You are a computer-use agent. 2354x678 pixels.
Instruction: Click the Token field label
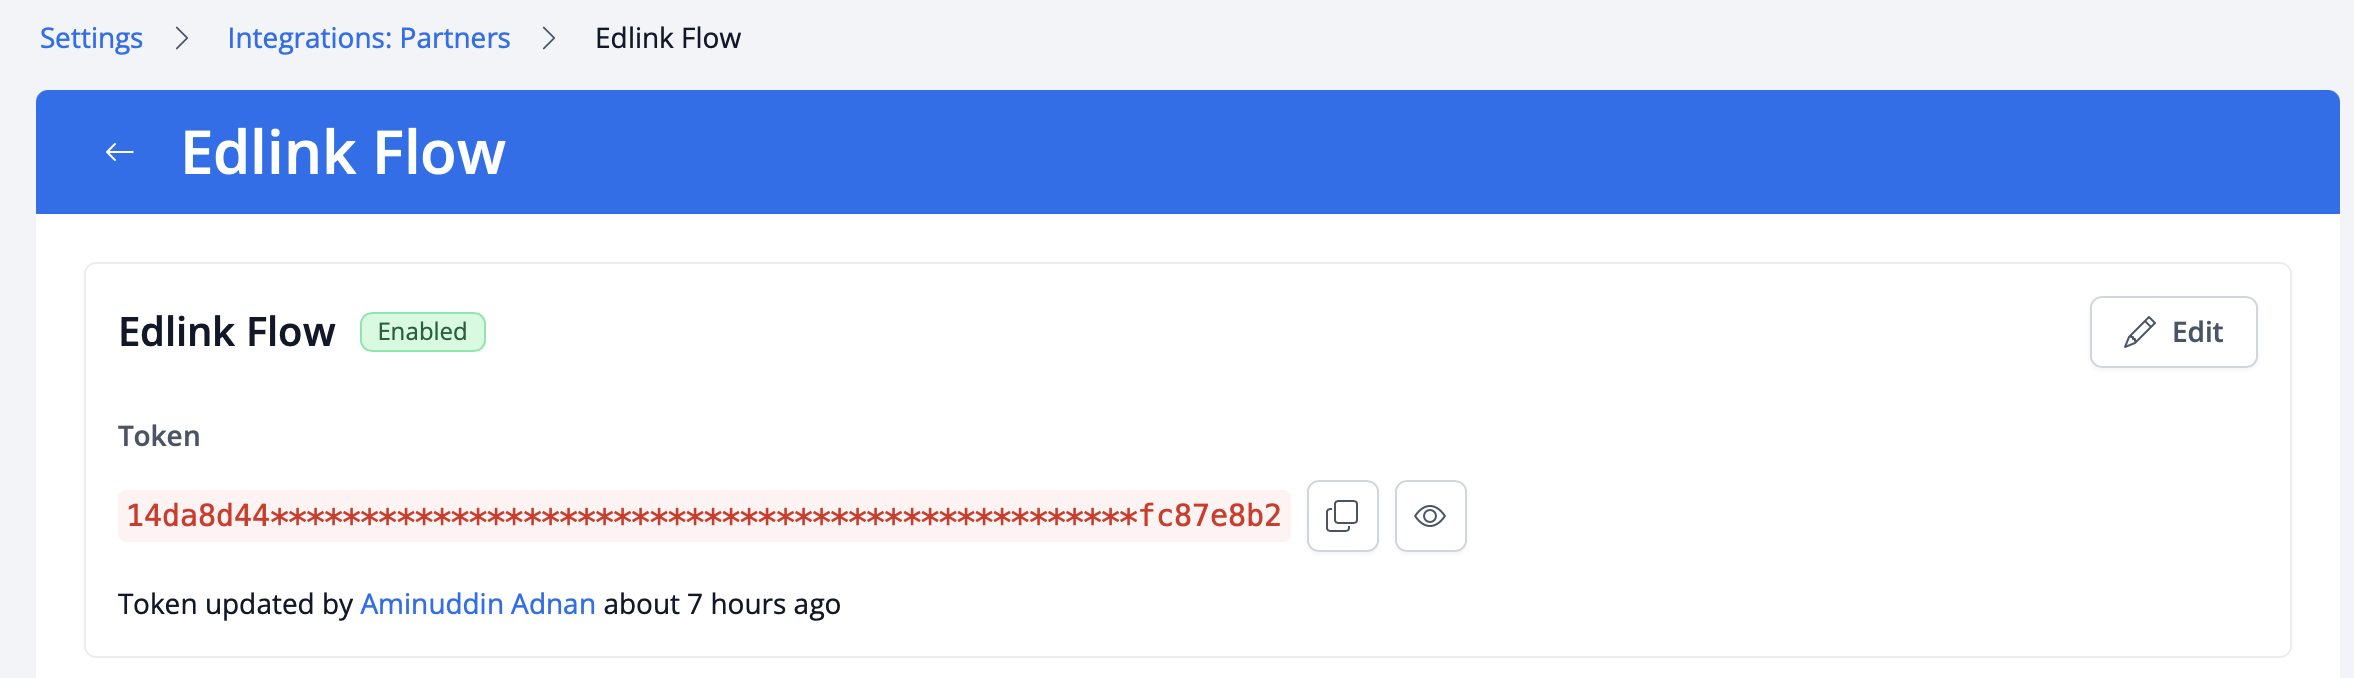click(x=159, y=436)
